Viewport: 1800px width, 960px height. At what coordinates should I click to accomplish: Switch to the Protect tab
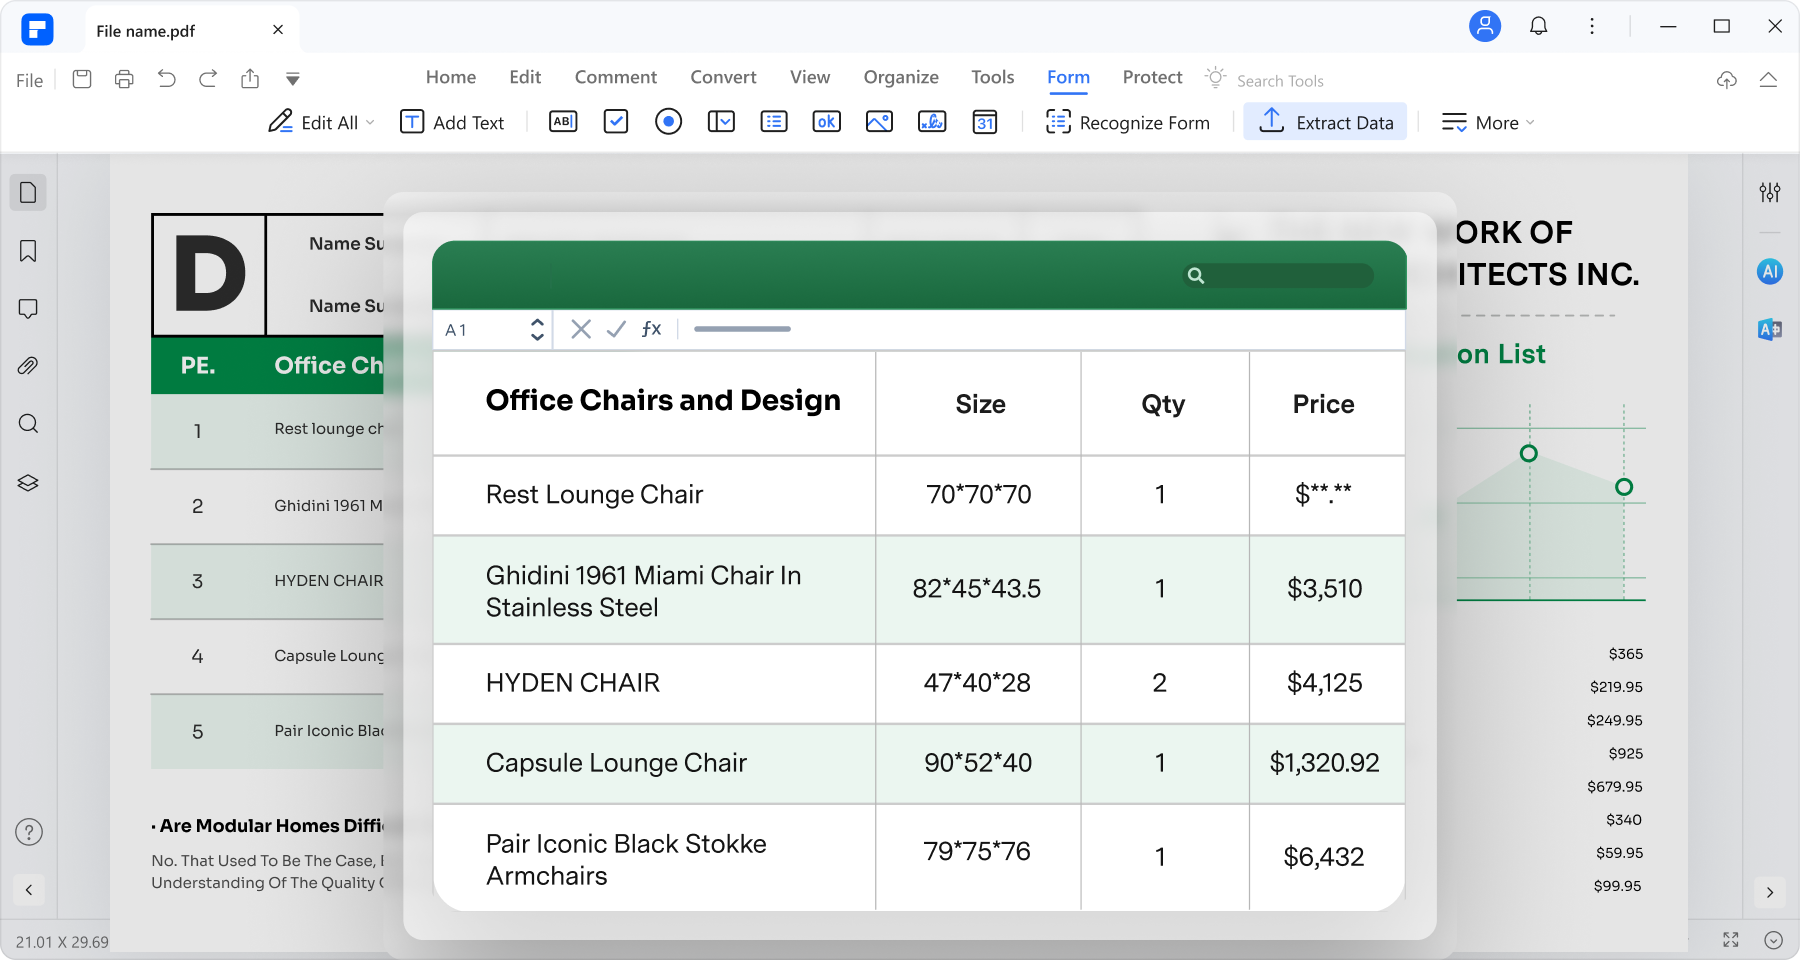point(1151,77)
